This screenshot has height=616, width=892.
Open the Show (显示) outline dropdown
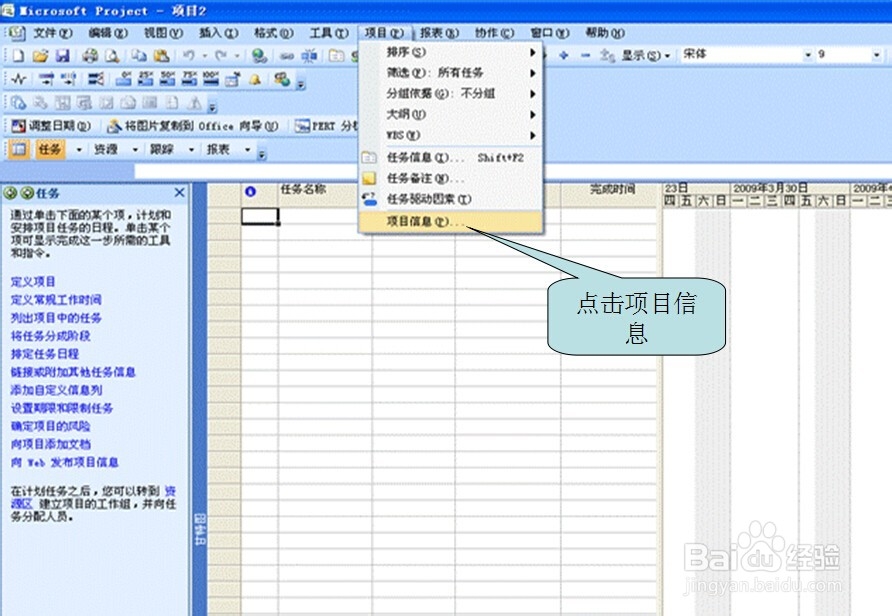(x=646, y=55)
